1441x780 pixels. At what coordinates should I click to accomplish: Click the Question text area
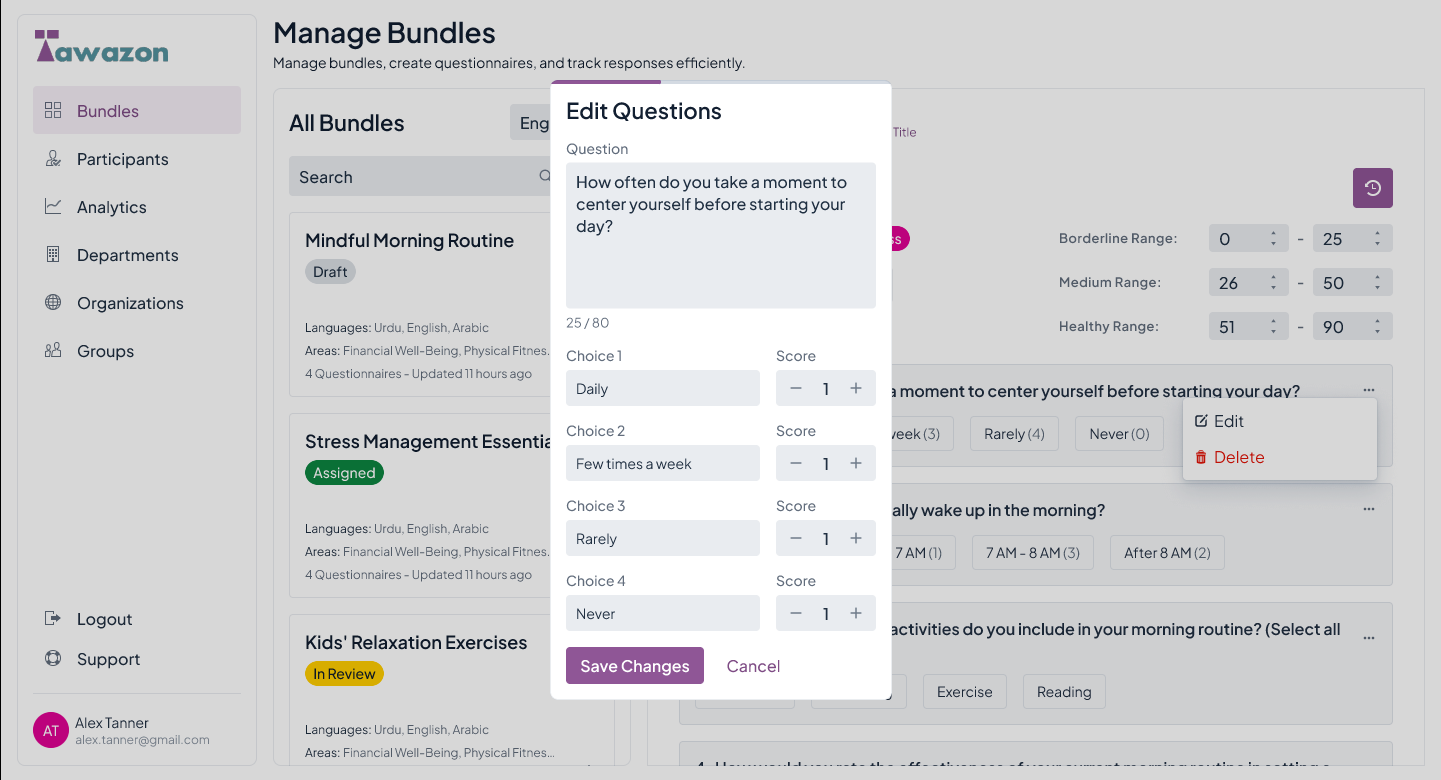click(x=720, y=235)
